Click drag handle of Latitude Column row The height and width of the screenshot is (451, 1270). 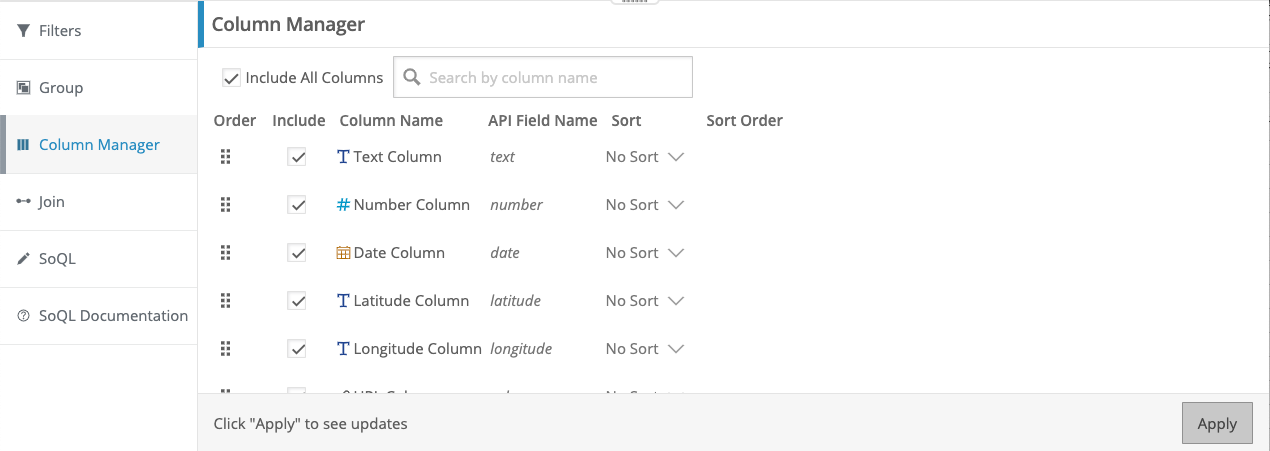click(x=225, y=301)
